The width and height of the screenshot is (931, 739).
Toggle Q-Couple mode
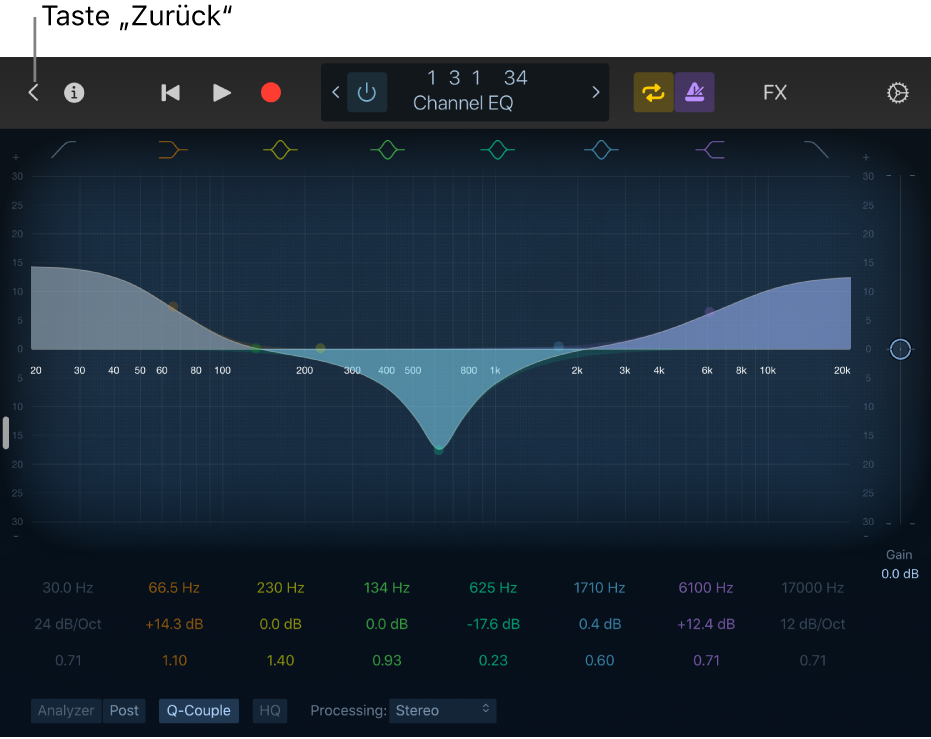(x=198, y=710)
